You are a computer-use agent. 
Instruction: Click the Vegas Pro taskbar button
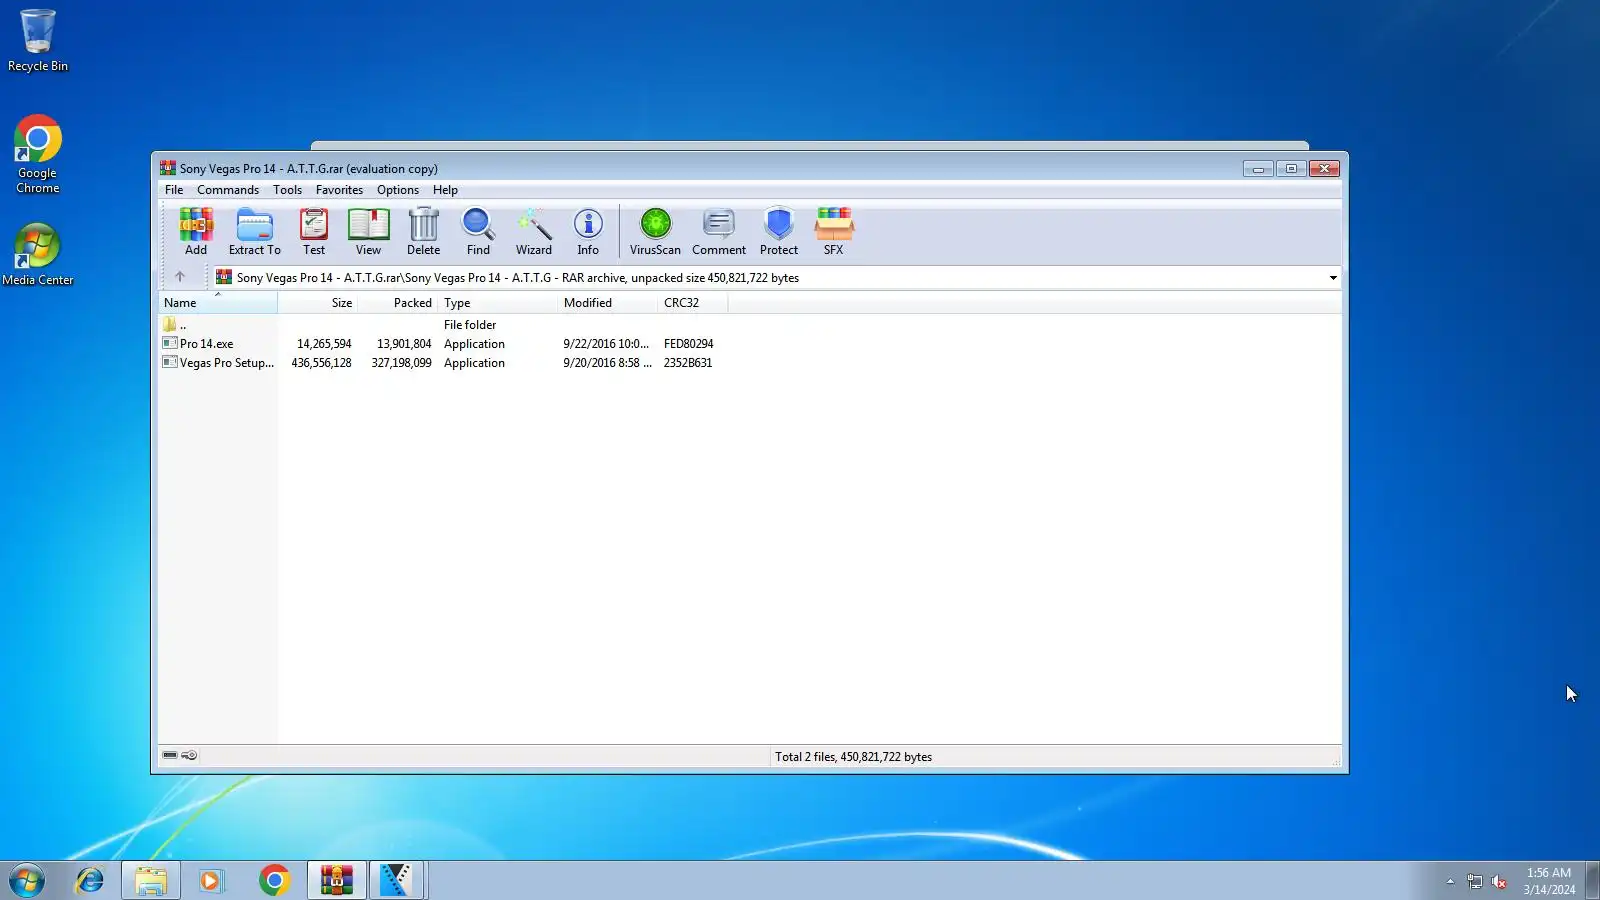point(397,880)
